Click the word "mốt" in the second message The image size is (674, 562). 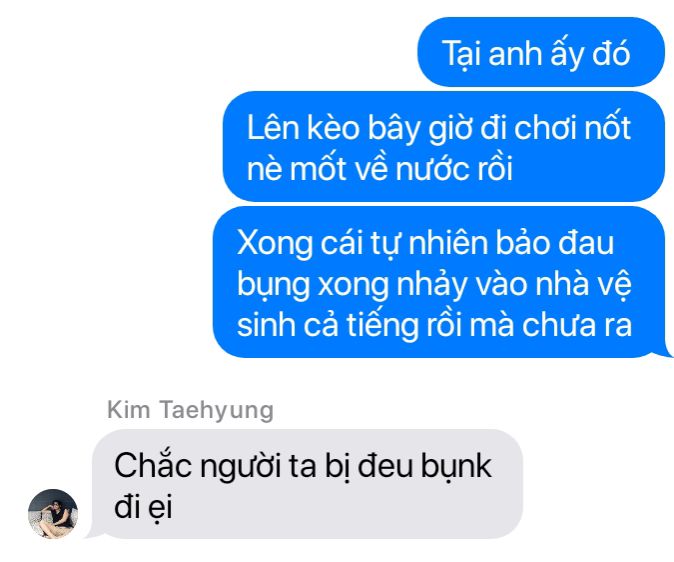(318, 168)
